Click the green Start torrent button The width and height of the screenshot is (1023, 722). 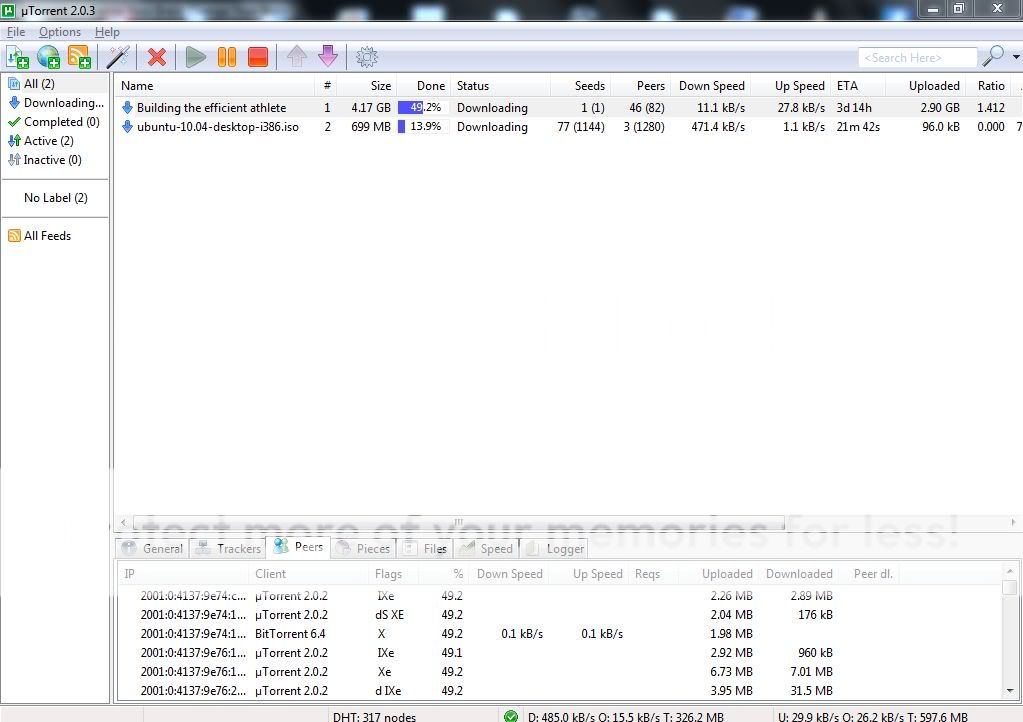tap(195, 57)
